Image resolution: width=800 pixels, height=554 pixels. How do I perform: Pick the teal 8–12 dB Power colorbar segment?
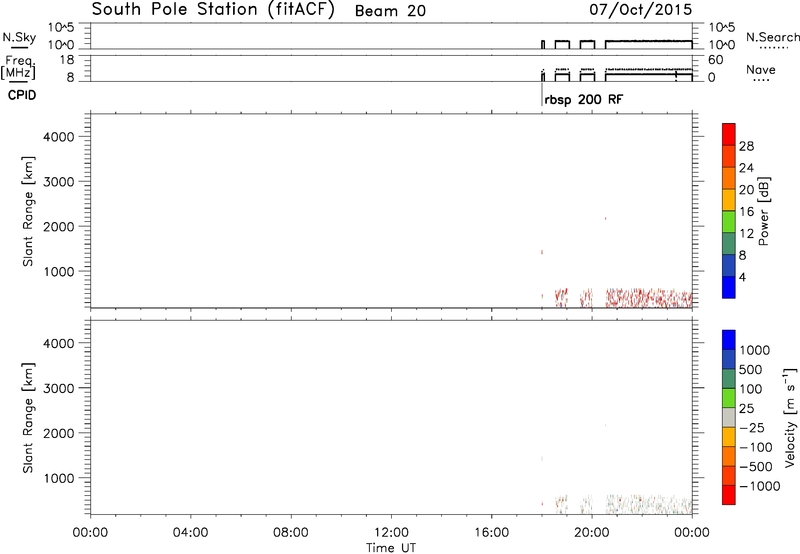(x=729, y=244)
